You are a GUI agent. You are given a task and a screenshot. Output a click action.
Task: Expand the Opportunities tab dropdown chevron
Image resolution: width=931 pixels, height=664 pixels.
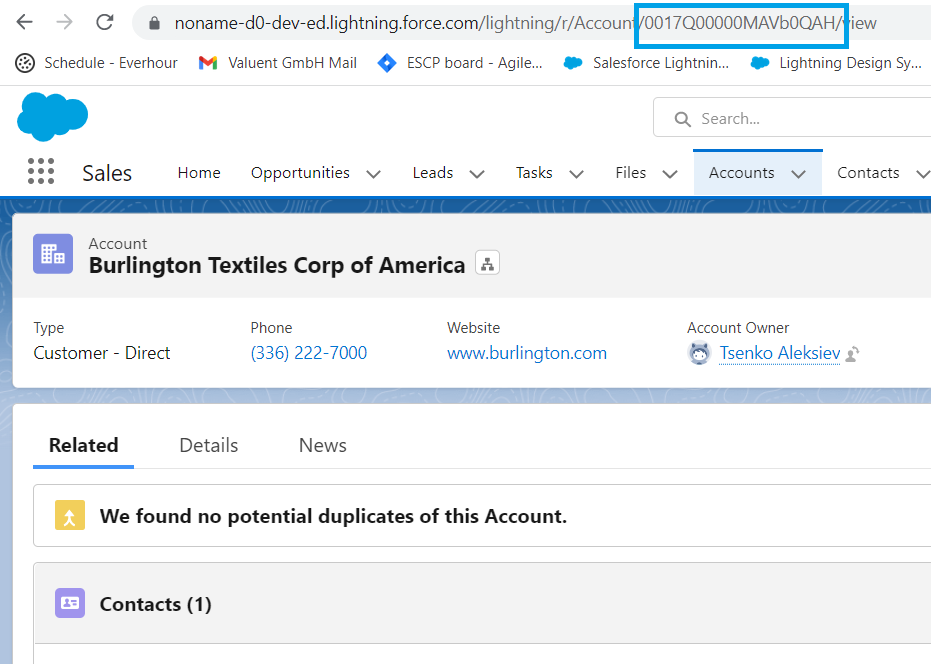tap(373, 174)
